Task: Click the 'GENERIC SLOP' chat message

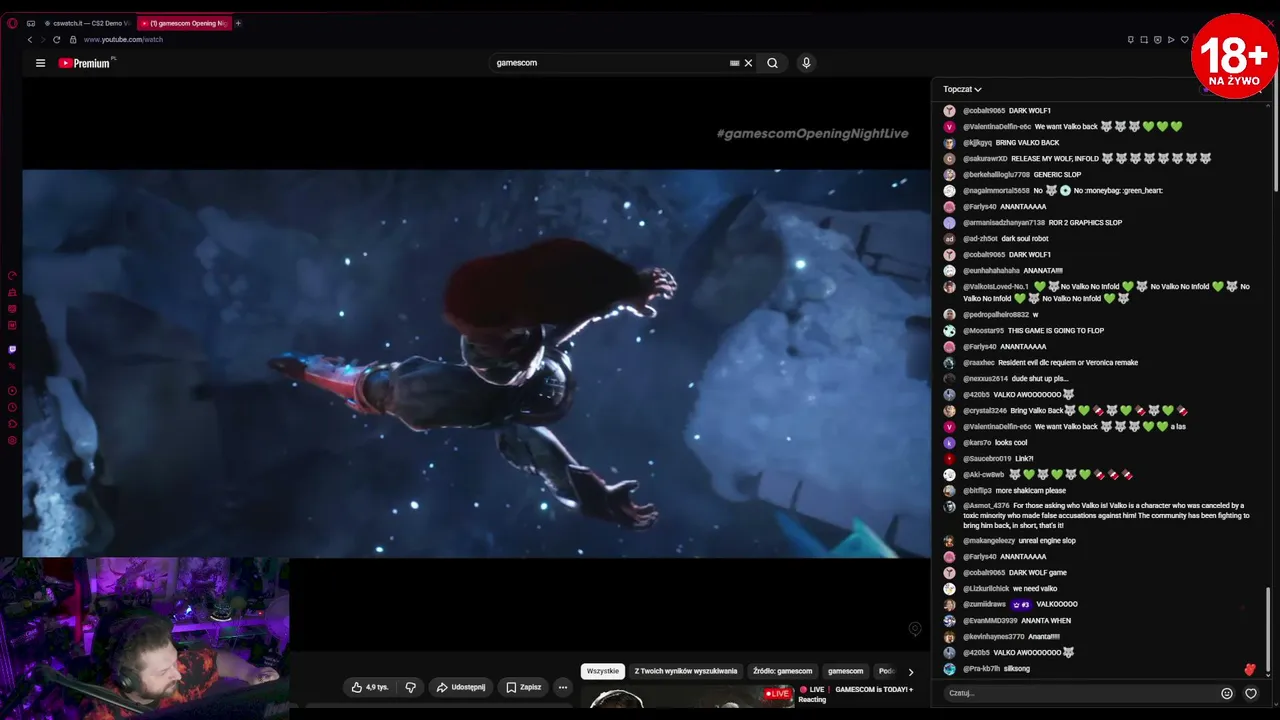Action: pyautogui.click(x=1057, y=175)
